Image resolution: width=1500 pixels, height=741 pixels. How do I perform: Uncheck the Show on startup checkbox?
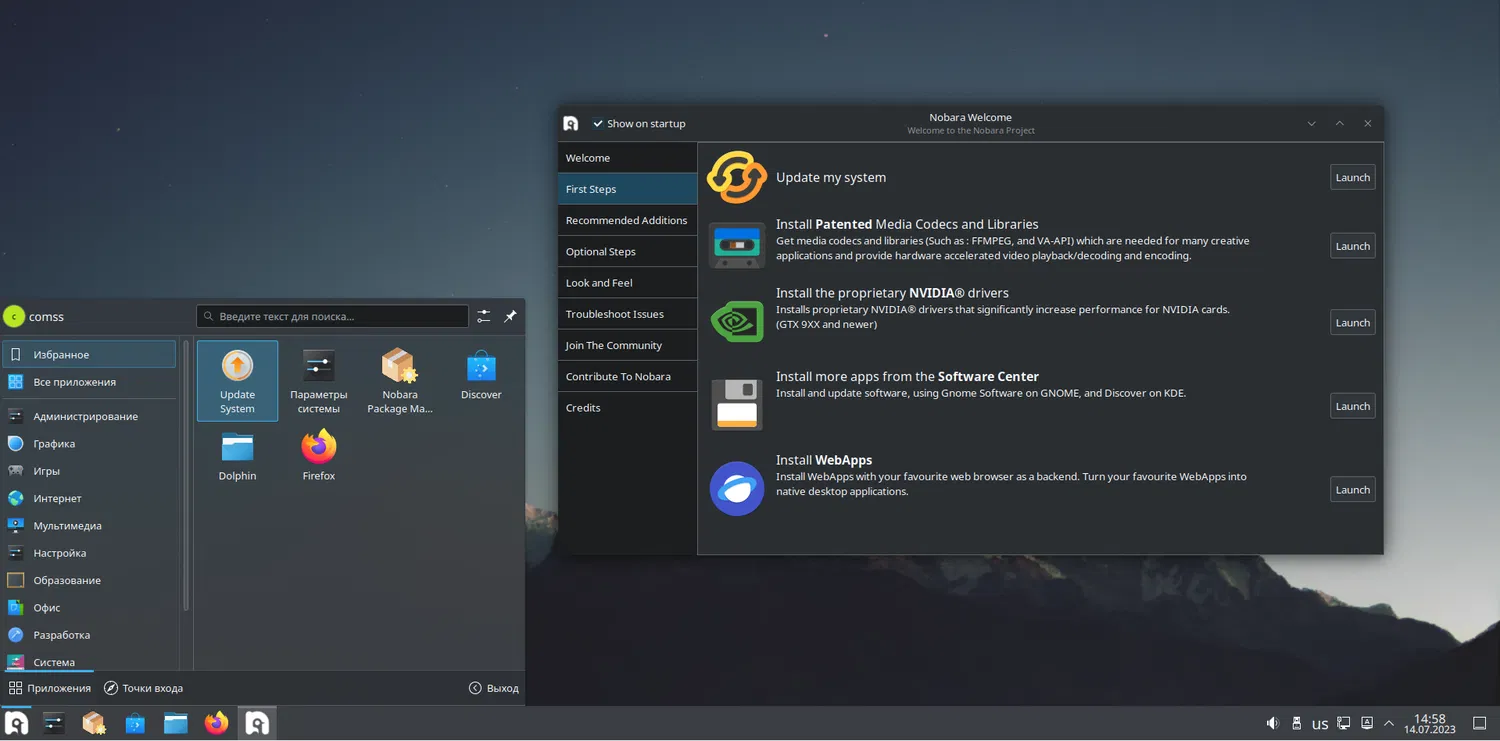coord(598,124)
